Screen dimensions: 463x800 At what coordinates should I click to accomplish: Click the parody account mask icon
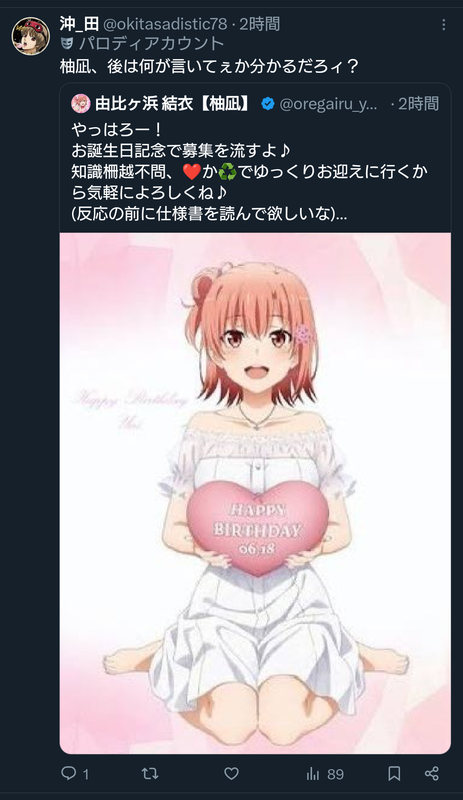[67, 43]
